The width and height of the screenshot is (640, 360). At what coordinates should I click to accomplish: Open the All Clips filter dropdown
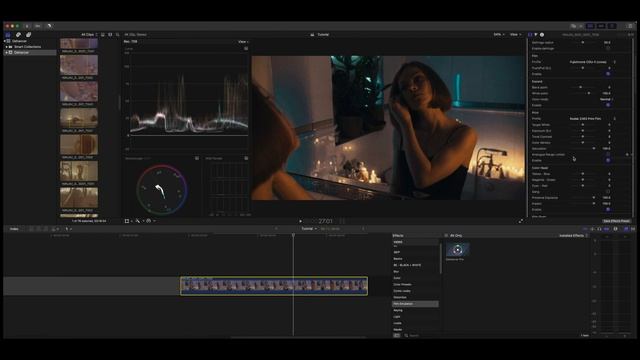pos(89,35)
